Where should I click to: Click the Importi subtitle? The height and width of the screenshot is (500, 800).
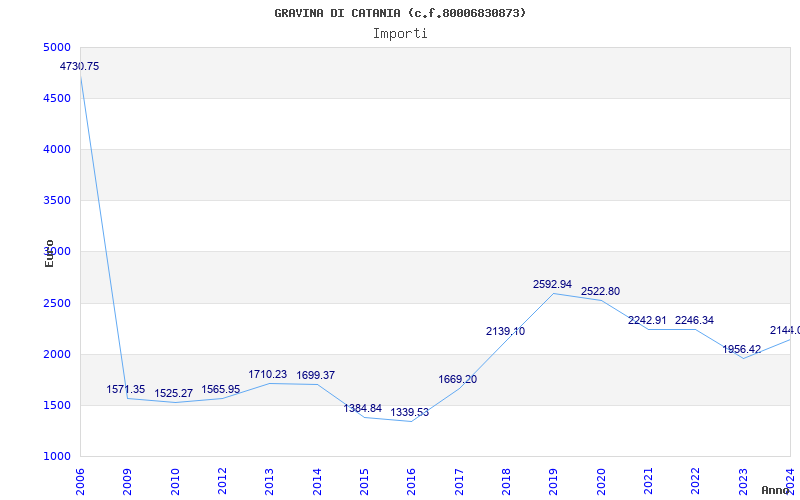point(400,34)
